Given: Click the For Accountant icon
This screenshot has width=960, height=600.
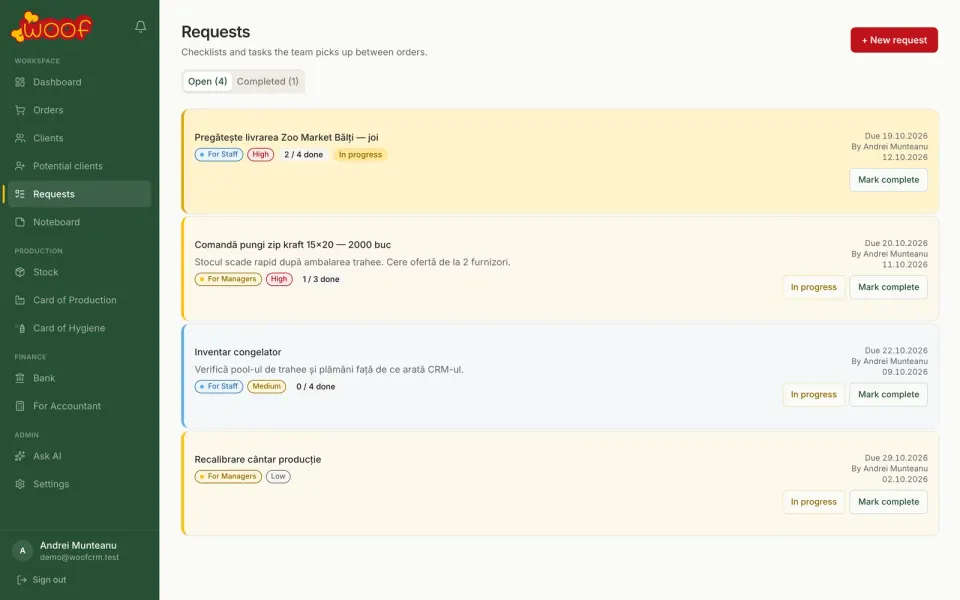Looking at the screenshot, I should (20, 406).
